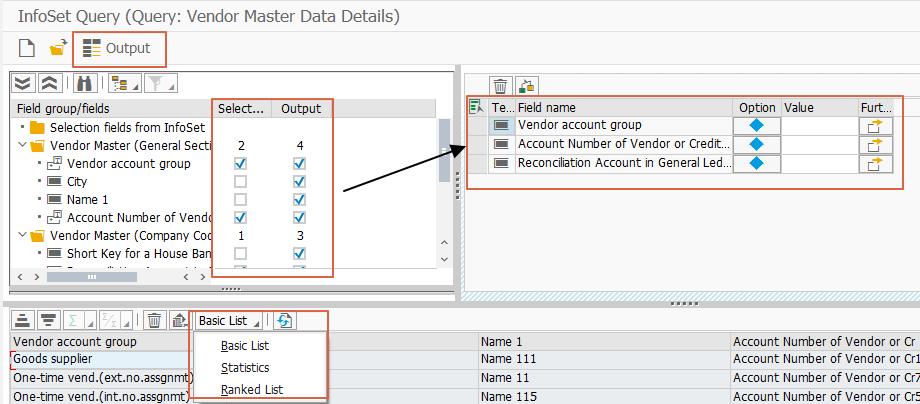
Task: Click the select-all icon in the selection table corner
Action: point(476,107)
